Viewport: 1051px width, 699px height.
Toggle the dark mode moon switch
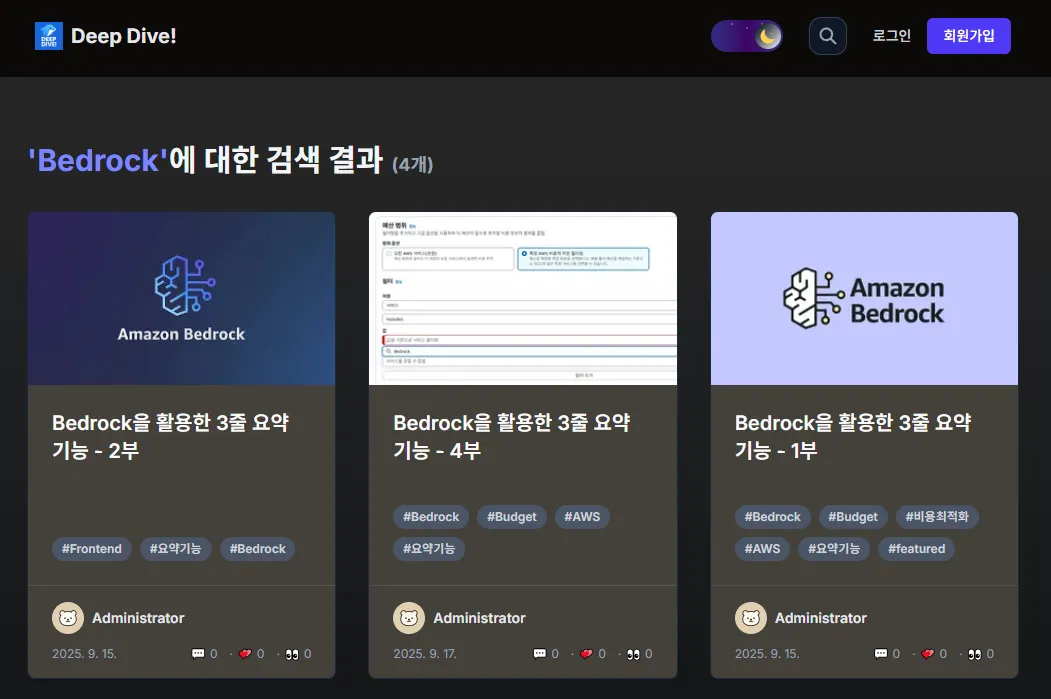[747, 36]
